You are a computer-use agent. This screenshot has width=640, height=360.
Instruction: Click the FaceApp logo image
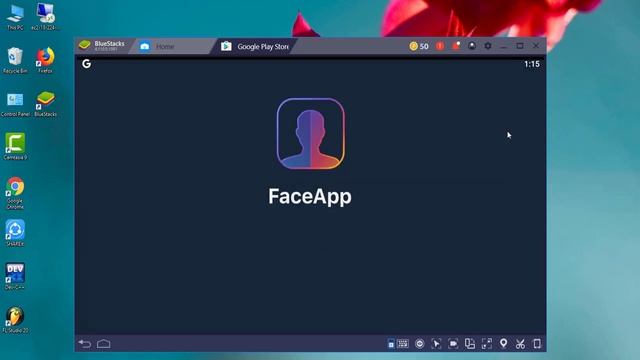tap(311, 133)
